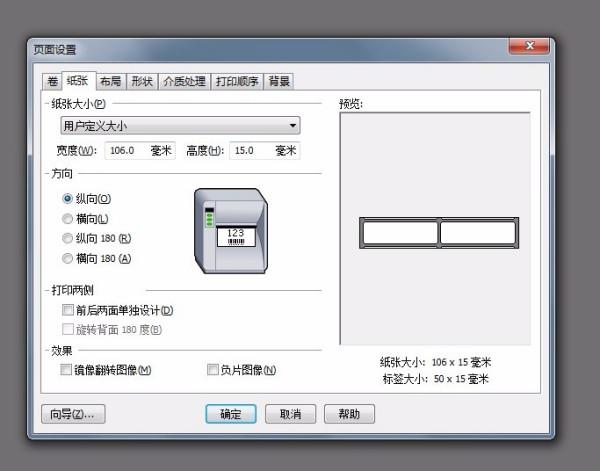Open the 向导(Z)... wizard
Viewport: 600px width, 471px height.
[73, 414]
